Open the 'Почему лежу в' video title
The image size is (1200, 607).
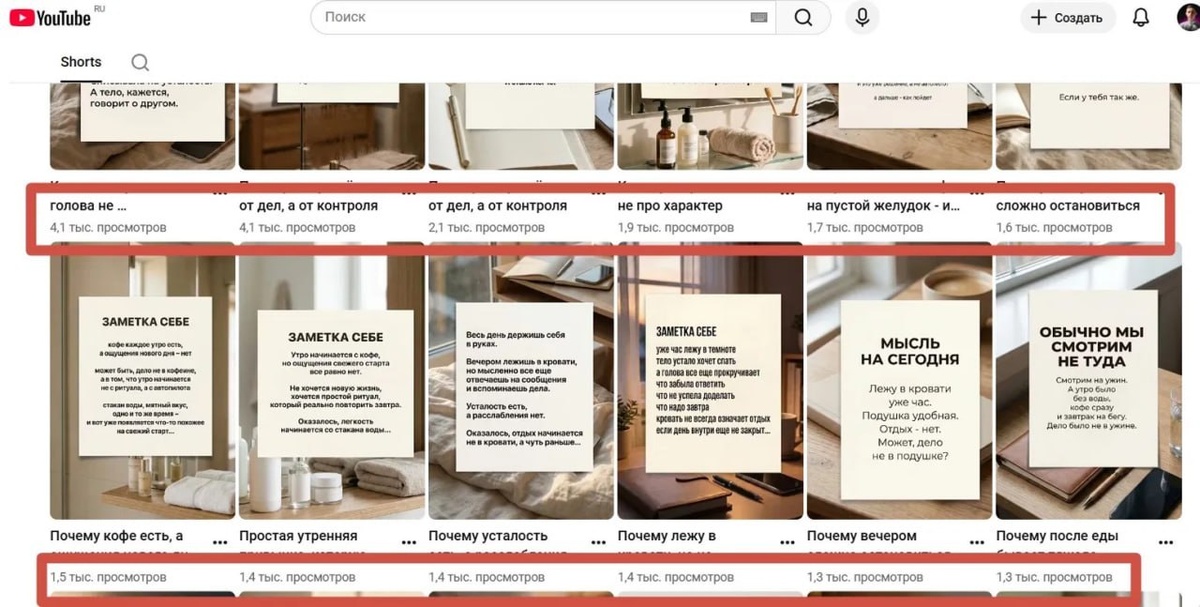667,536
